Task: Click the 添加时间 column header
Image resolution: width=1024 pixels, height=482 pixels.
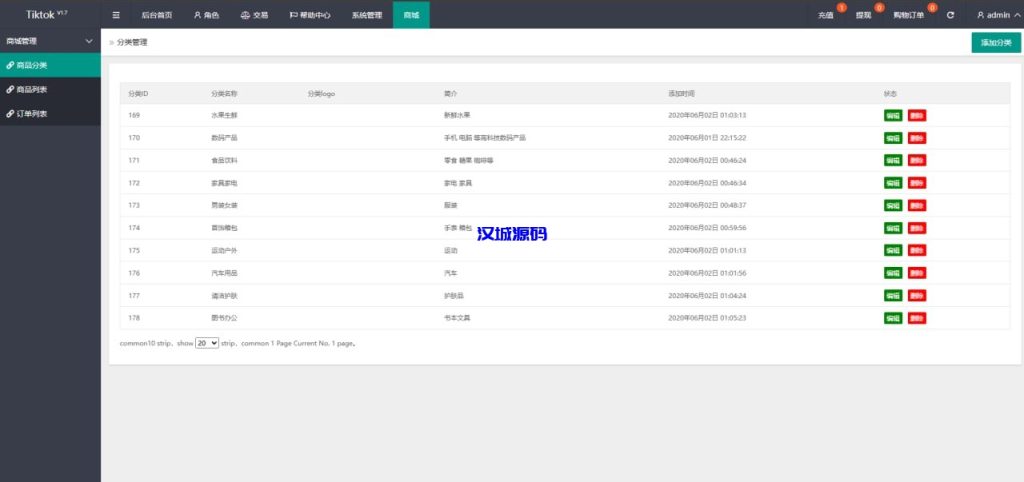Action: [681, 93]
